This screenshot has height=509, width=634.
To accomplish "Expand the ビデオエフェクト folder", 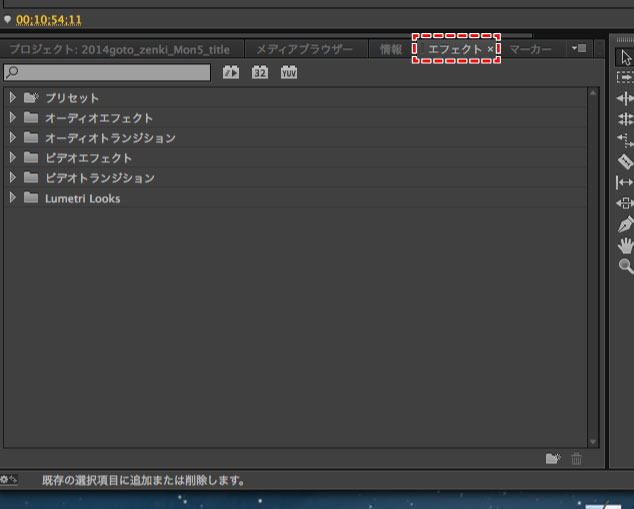I will (13, 157).
